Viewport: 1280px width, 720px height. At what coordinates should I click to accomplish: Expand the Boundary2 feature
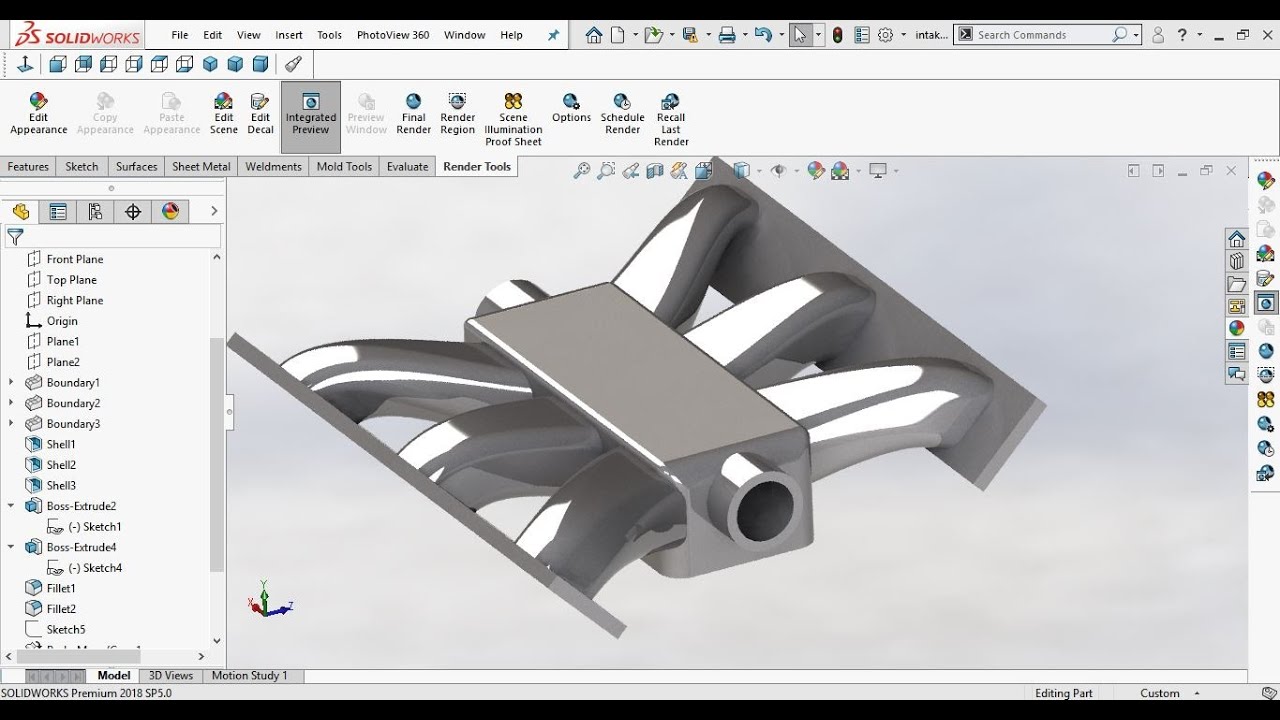coord(11,403)
